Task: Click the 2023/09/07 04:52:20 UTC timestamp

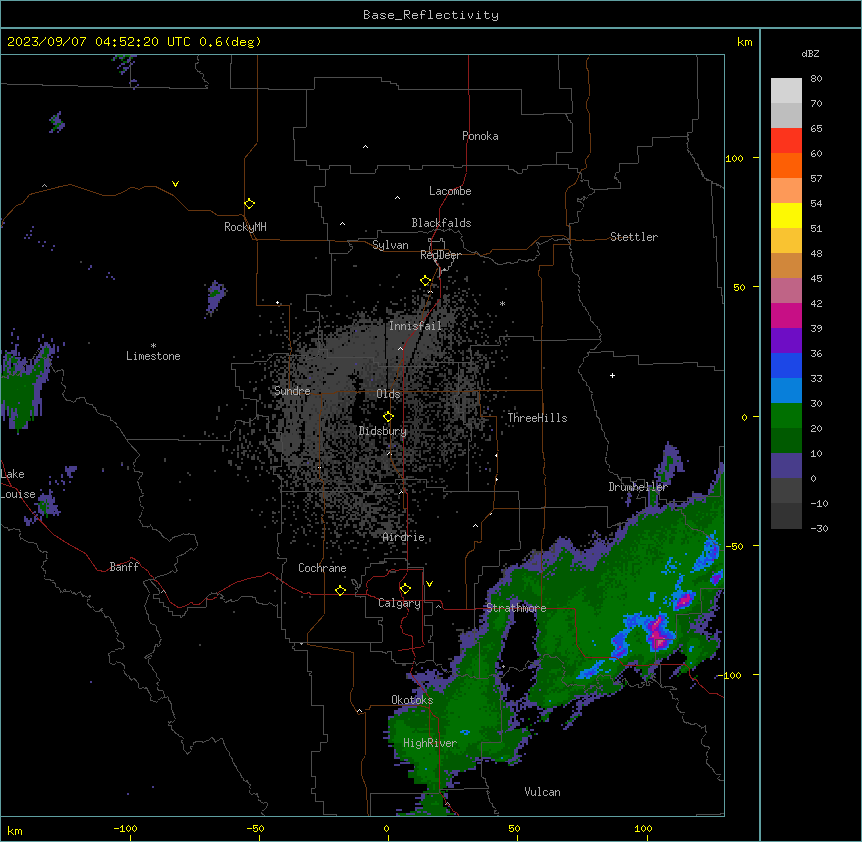Action: point(99,42)
